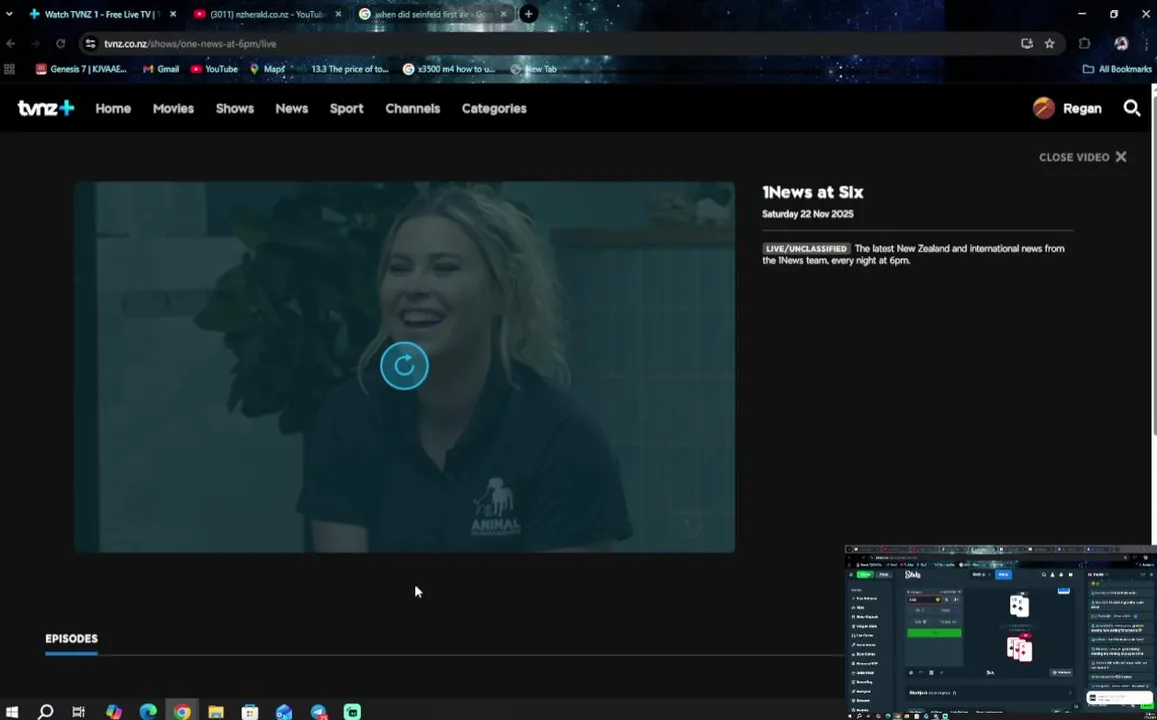Launch Copilot from the taskbar
Image resolution: width=1157 pixels, height=720 pixels.
tap(114, 712)
